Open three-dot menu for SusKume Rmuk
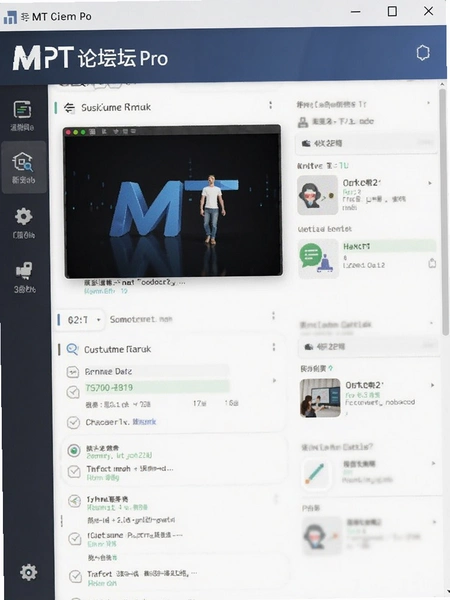This screenshot has height=600, width=450. point(271,105)
